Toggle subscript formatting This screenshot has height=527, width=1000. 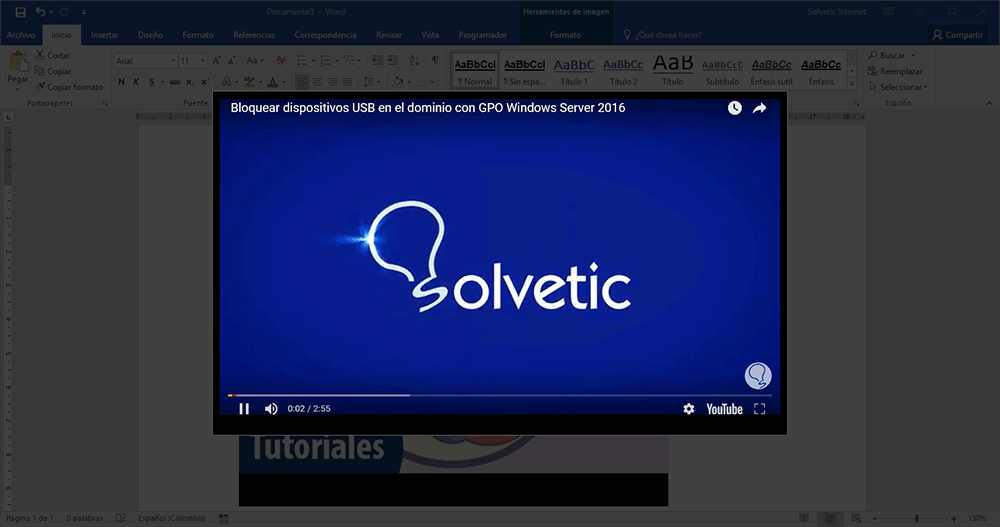point(189,82)
